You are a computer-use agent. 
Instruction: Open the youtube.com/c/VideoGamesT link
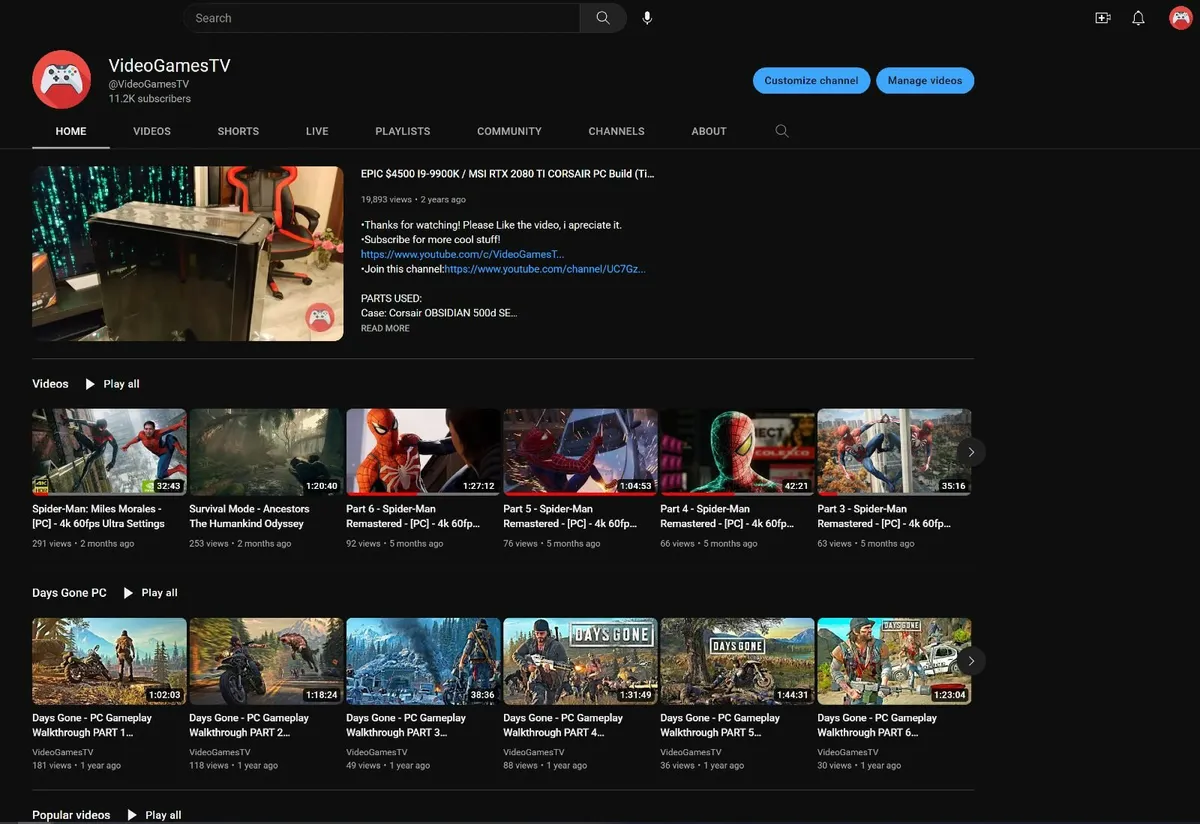(x=462, y=255)
